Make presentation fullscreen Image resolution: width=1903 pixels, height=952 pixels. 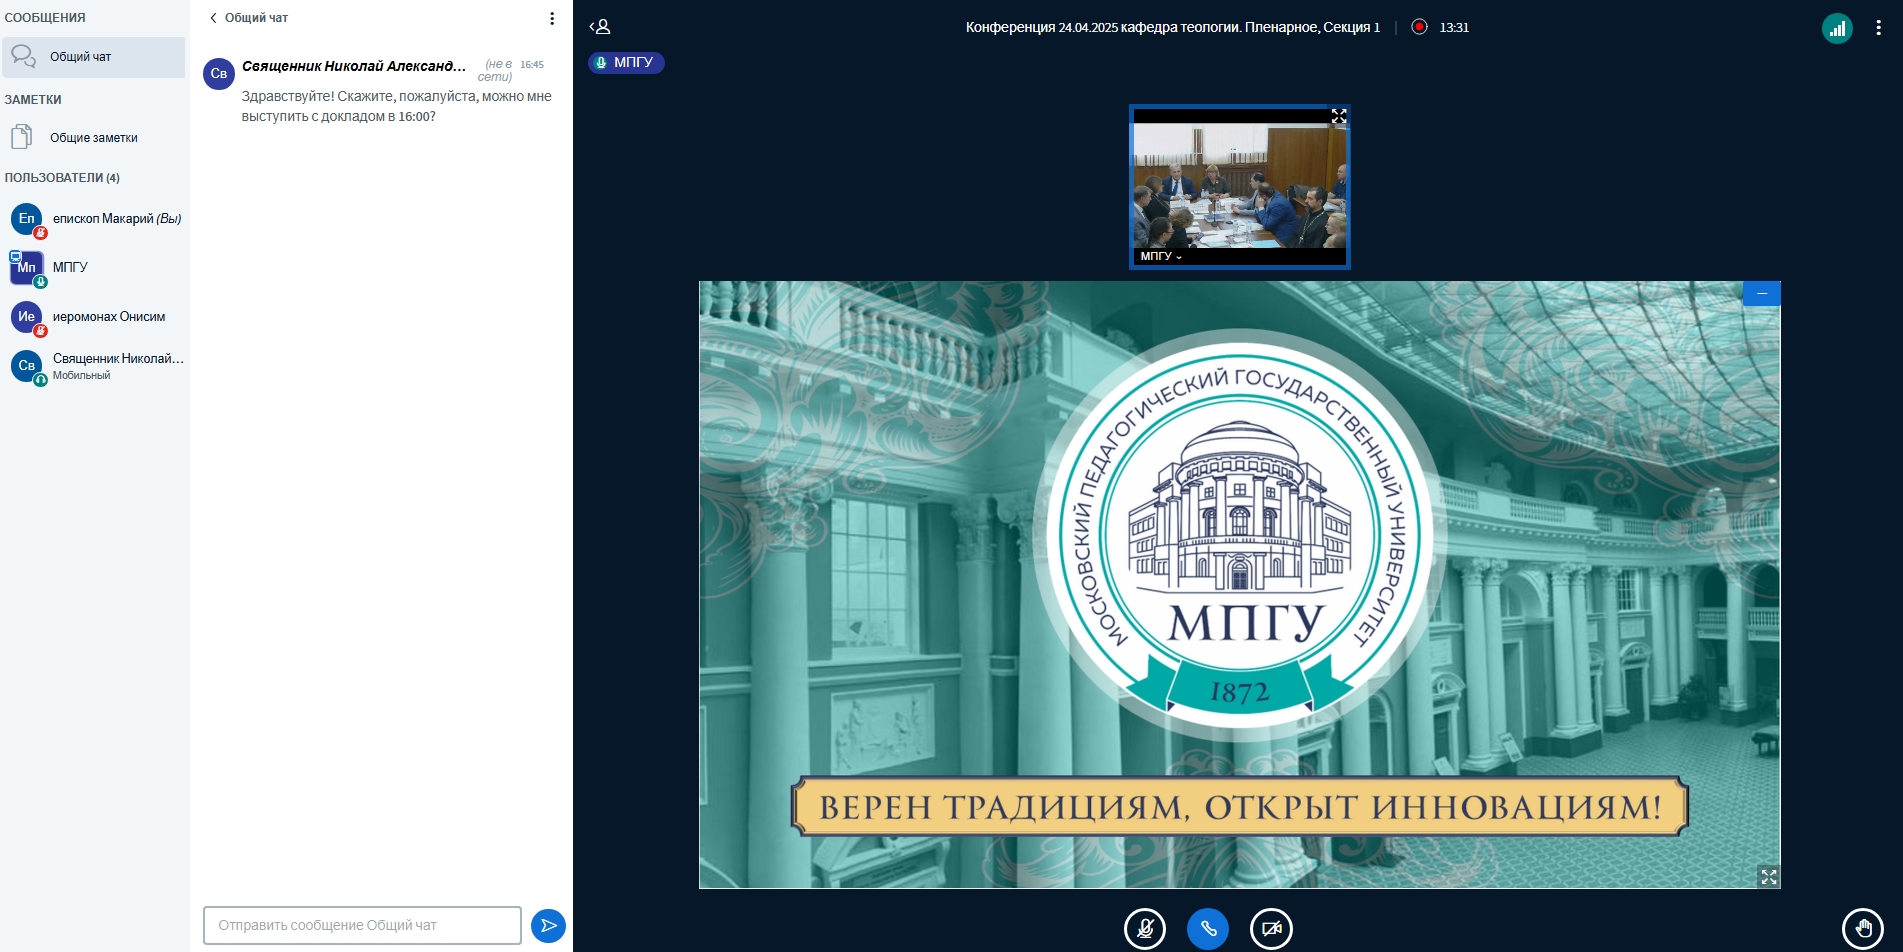pos(1768,877)
